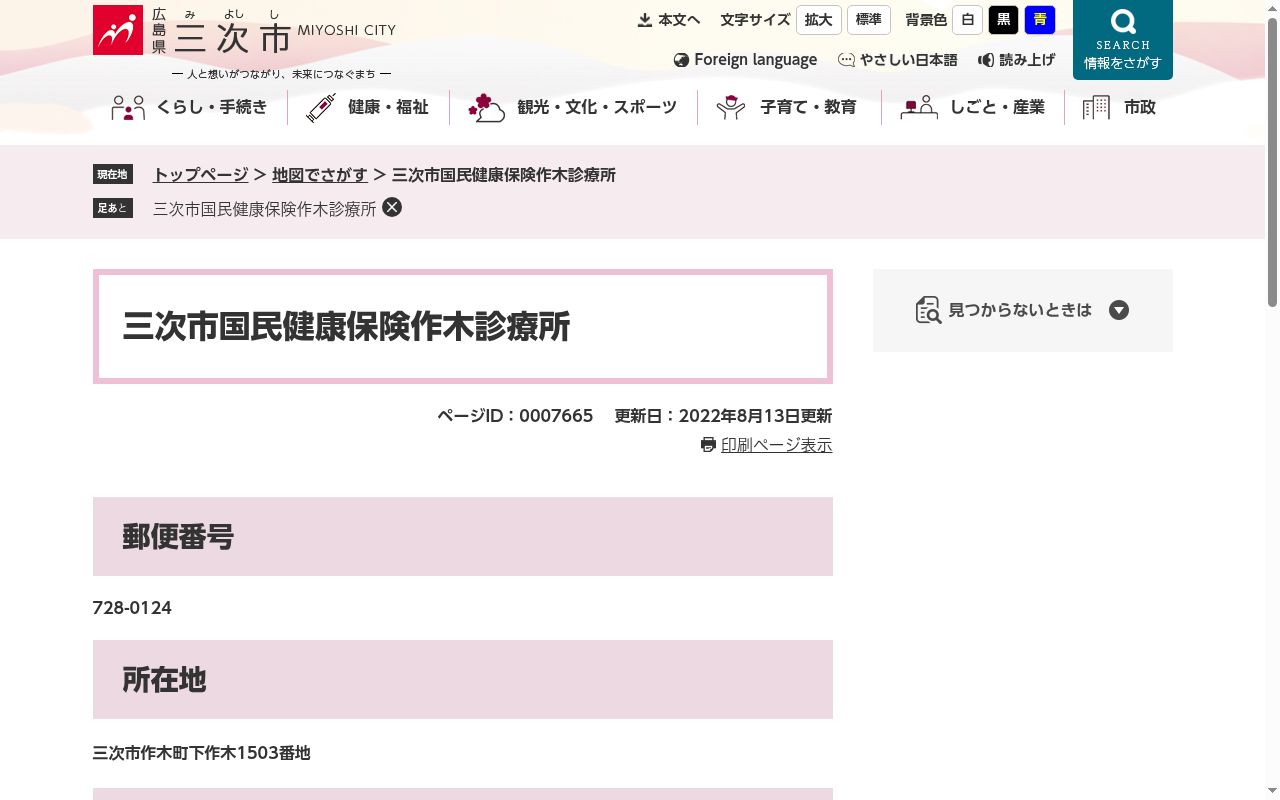Image resolution: width=1280 pixels, height=800 pixels.
Task: Click the building icon for 市政
Action: (1097, 108)
